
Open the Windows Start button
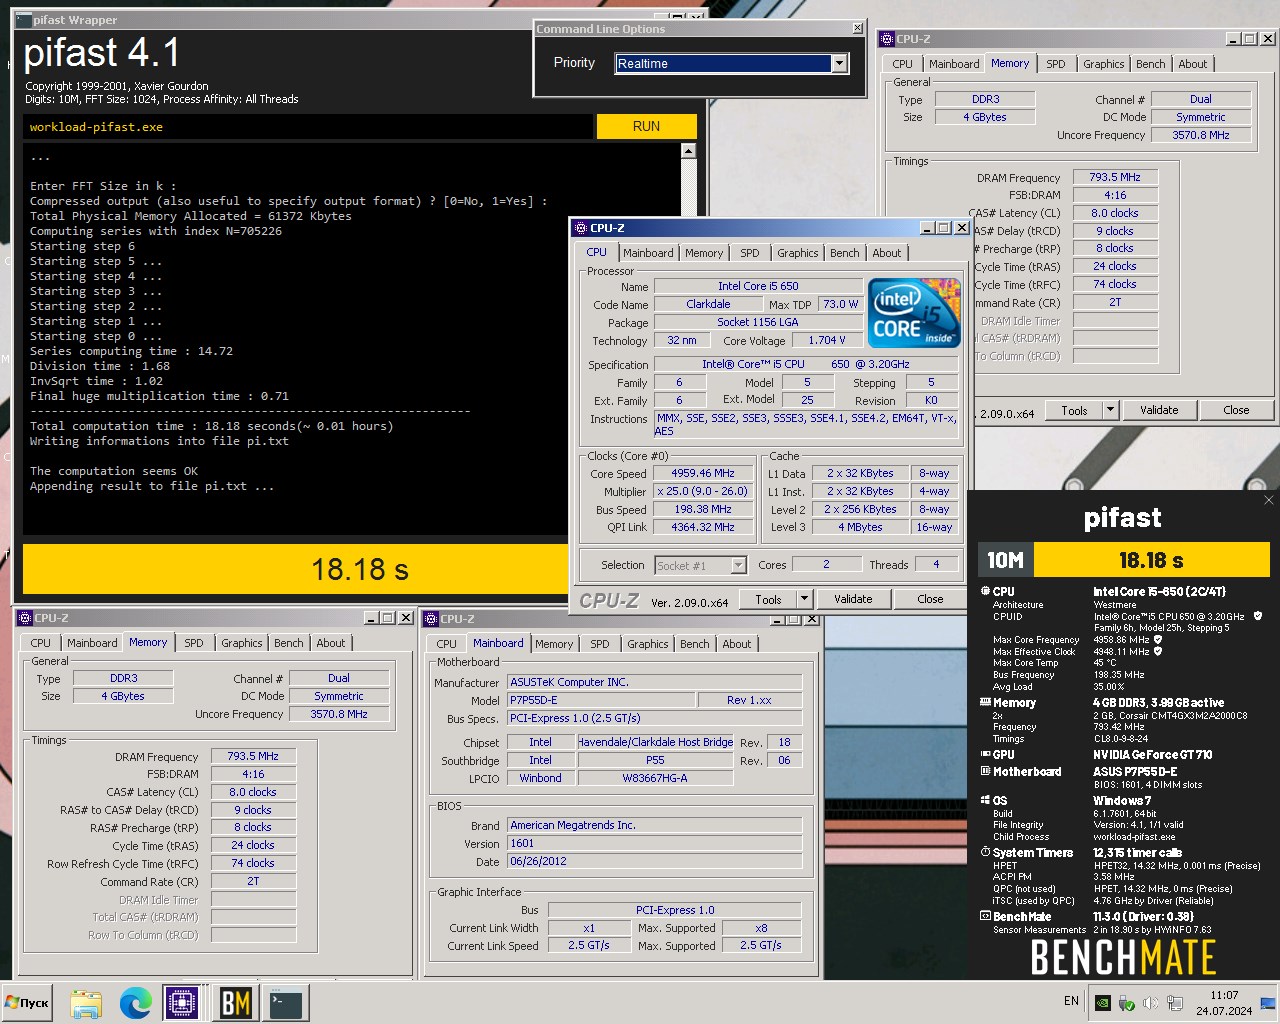[27, 1003]
